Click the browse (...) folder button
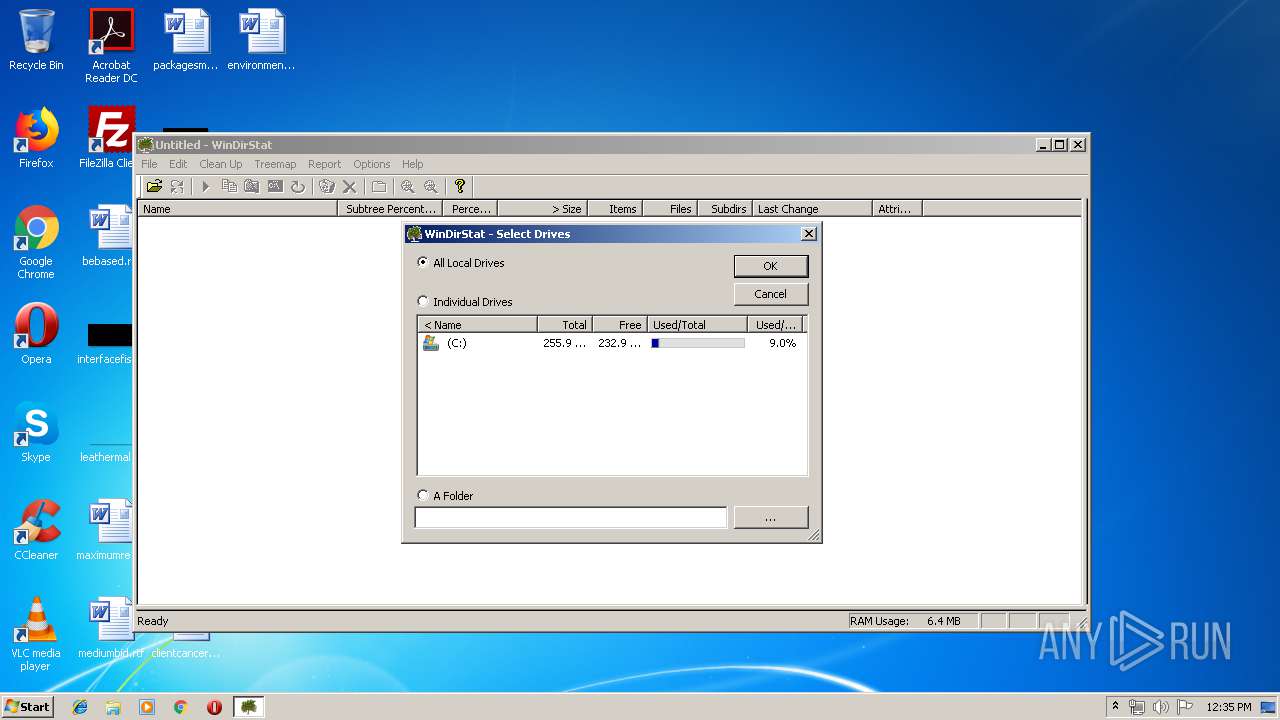Screen dimensions: 1280x720 pos(770,517)
